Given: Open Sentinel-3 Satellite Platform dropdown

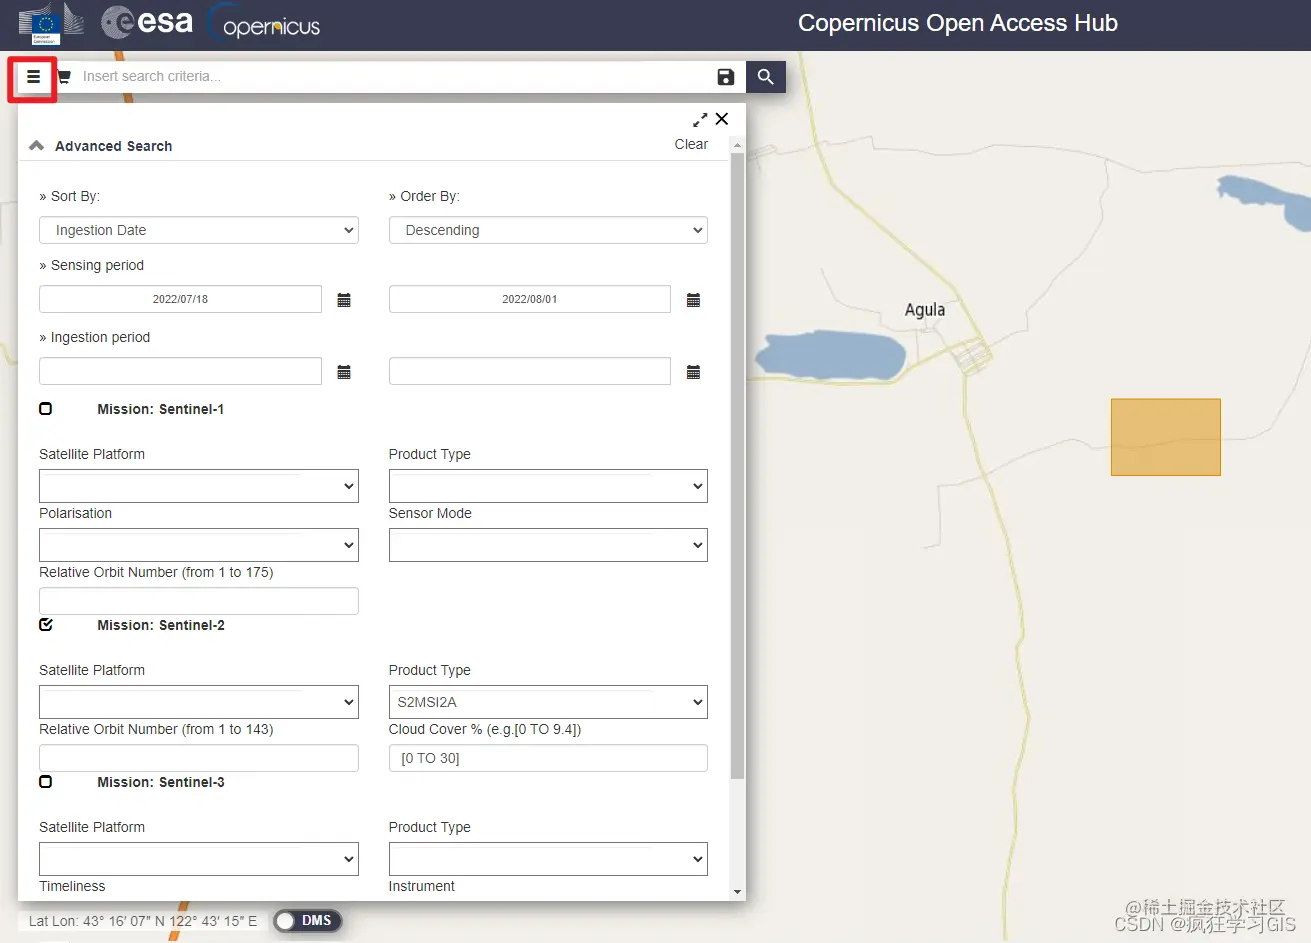Looking at the screenshot, I should click(x=199, y=859).
